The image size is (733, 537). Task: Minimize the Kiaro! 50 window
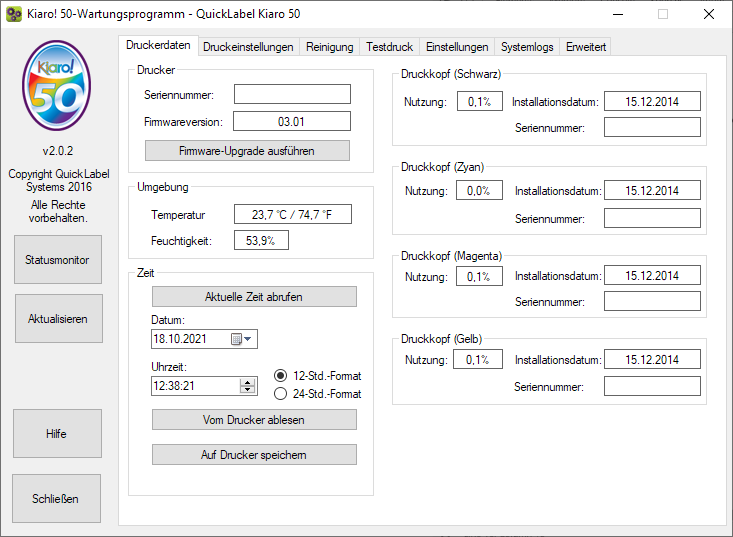[618, 14]
